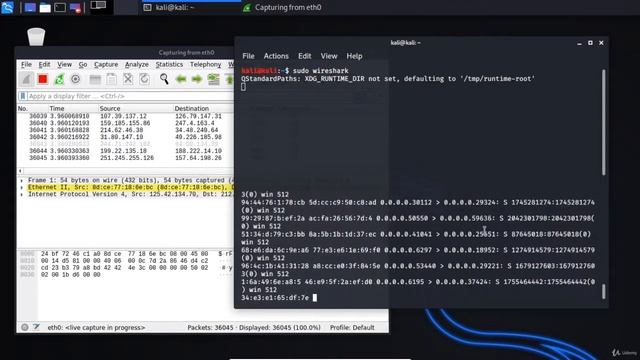Click eth0 live capture in progress text

96,327
